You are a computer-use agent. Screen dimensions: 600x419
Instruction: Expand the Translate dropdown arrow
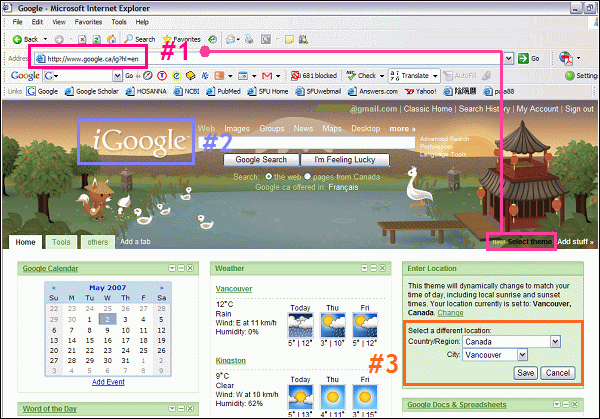click(435, 76)
